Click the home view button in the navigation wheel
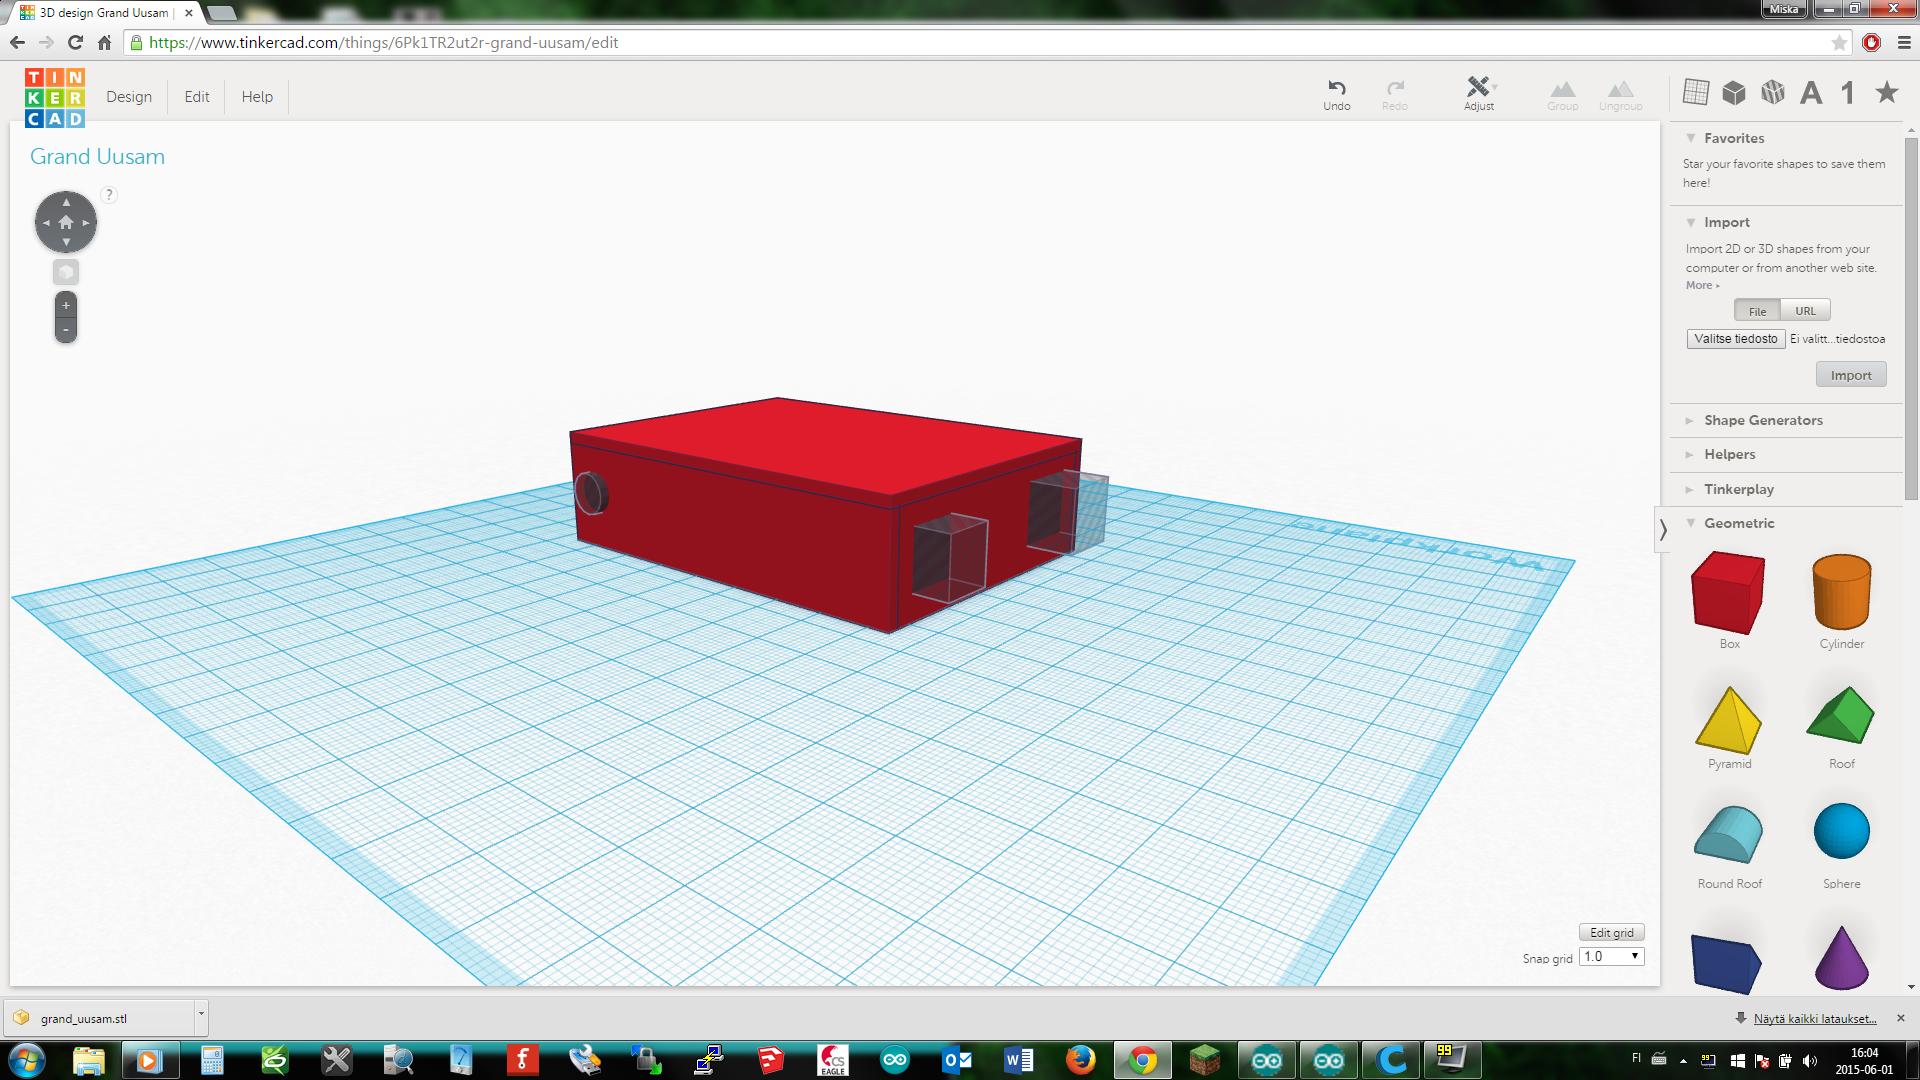The image size is (1920, 1080). pos(66,222)
